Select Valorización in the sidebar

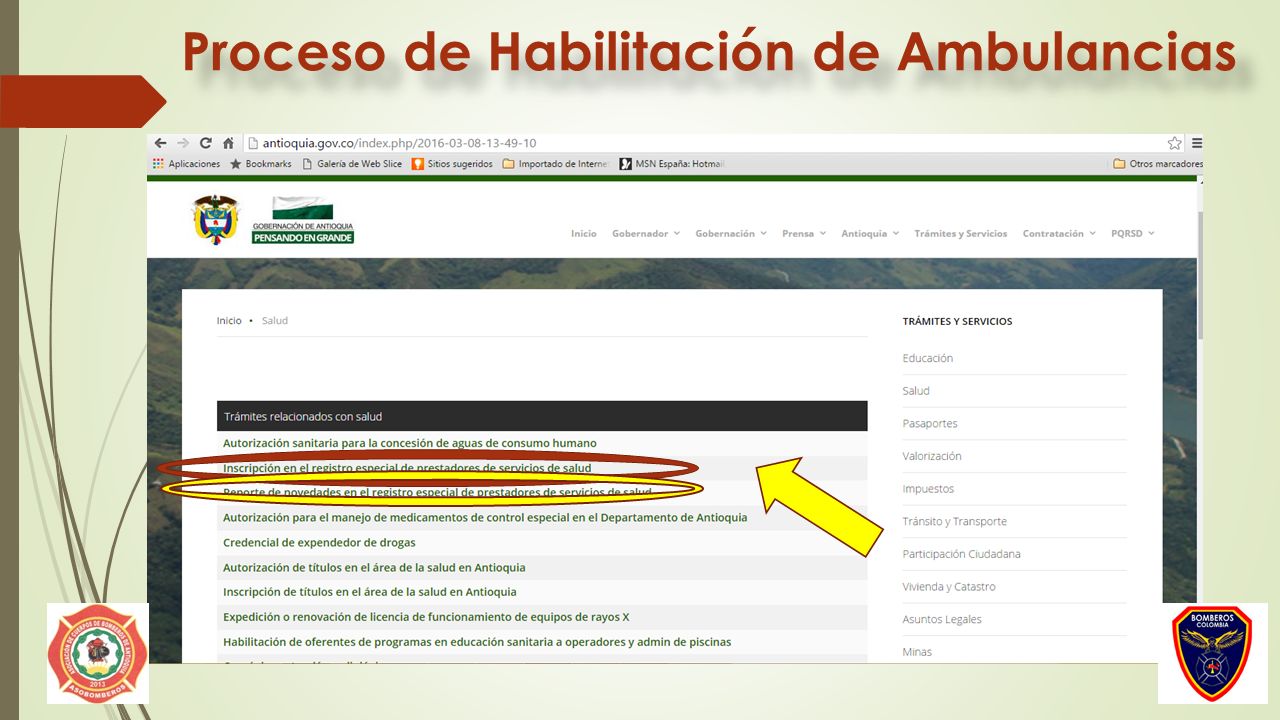(931, 456)
